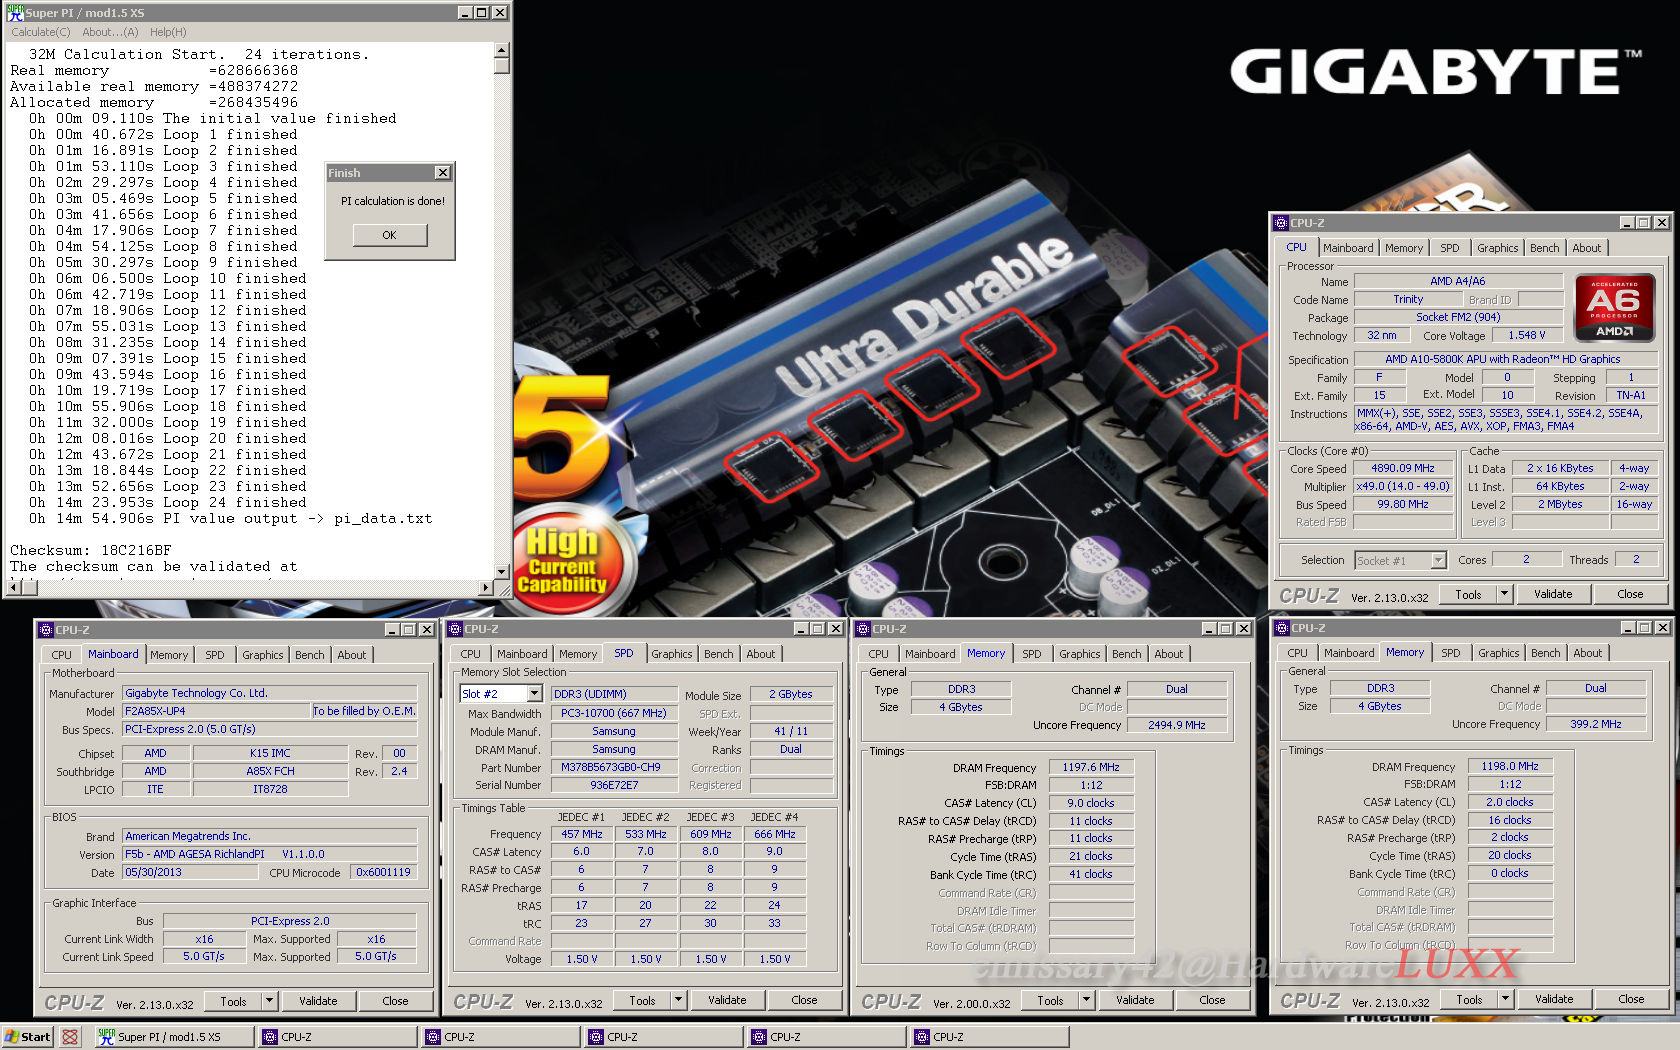
Task: Click the Part Number field M378B5673GB0-CH9
Action: pyautogui.click(x=613, y=768)
